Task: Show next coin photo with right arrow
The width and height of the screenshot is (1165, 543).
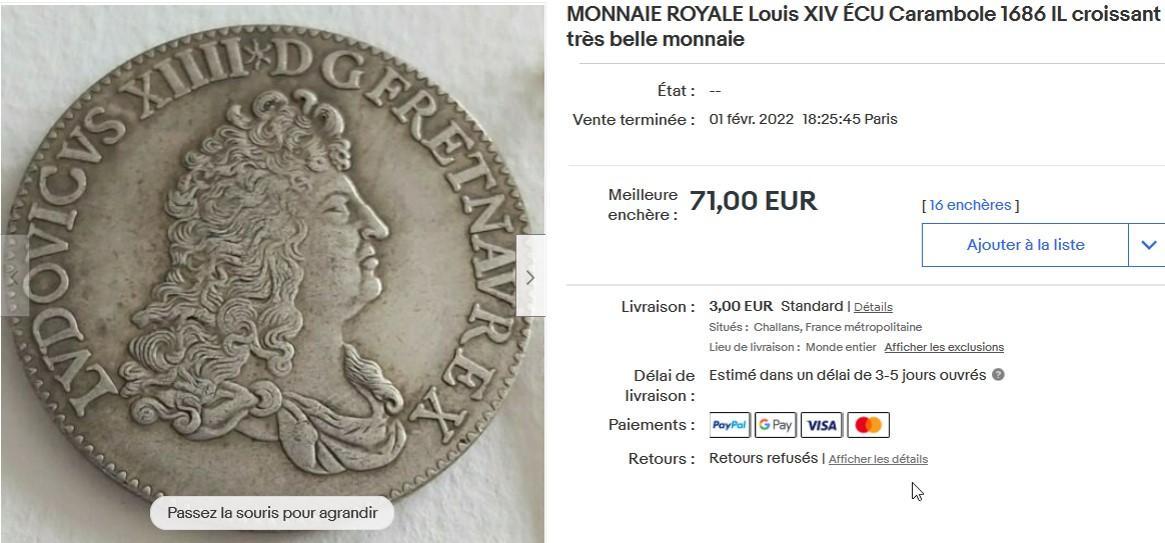Action: coord(530,276)
